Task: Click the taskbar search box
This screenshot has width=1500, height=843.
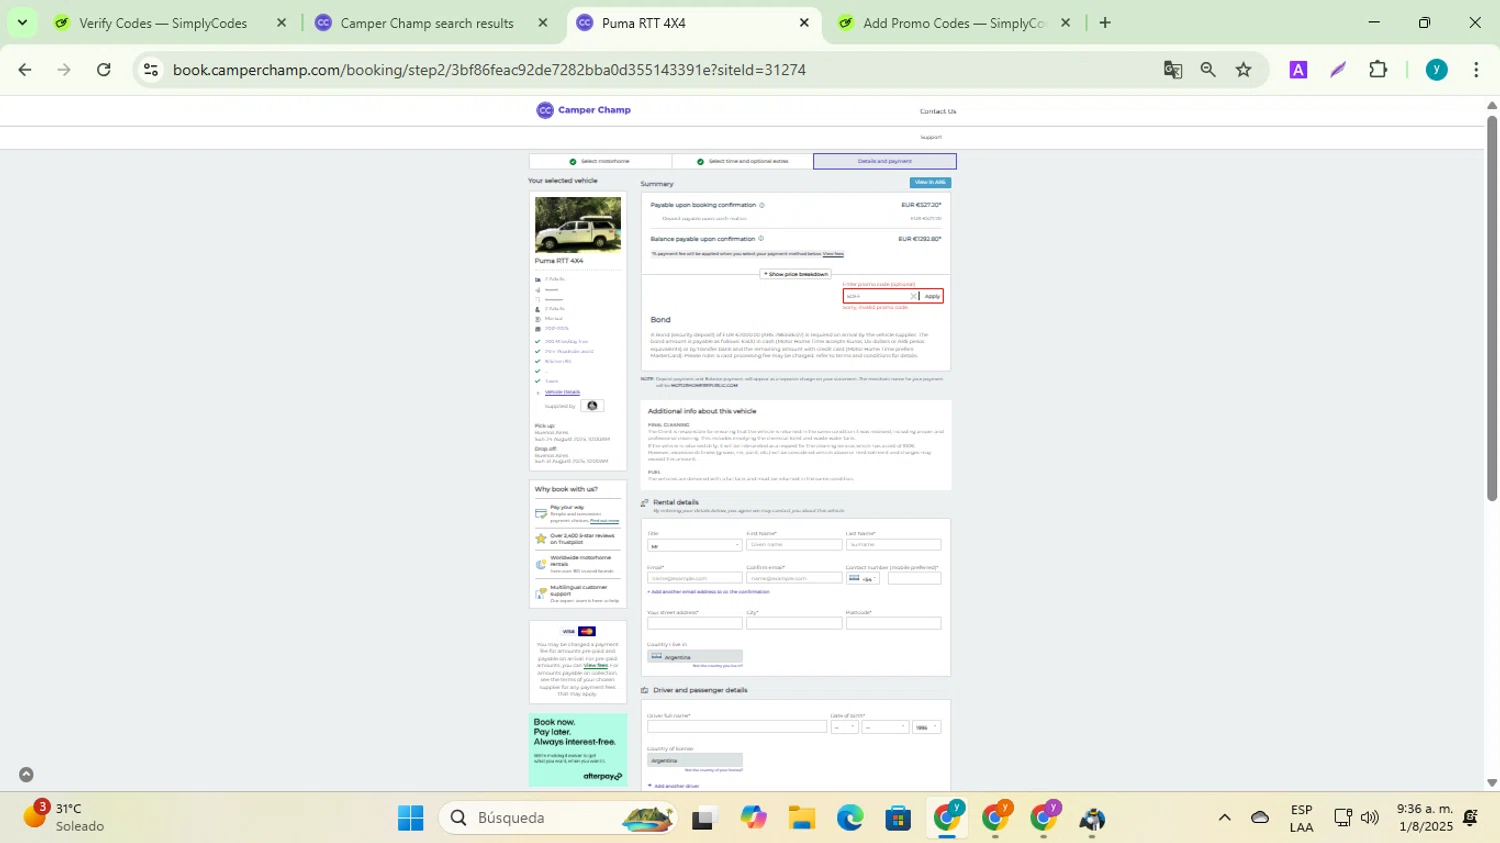Action: tap(558, 818)
